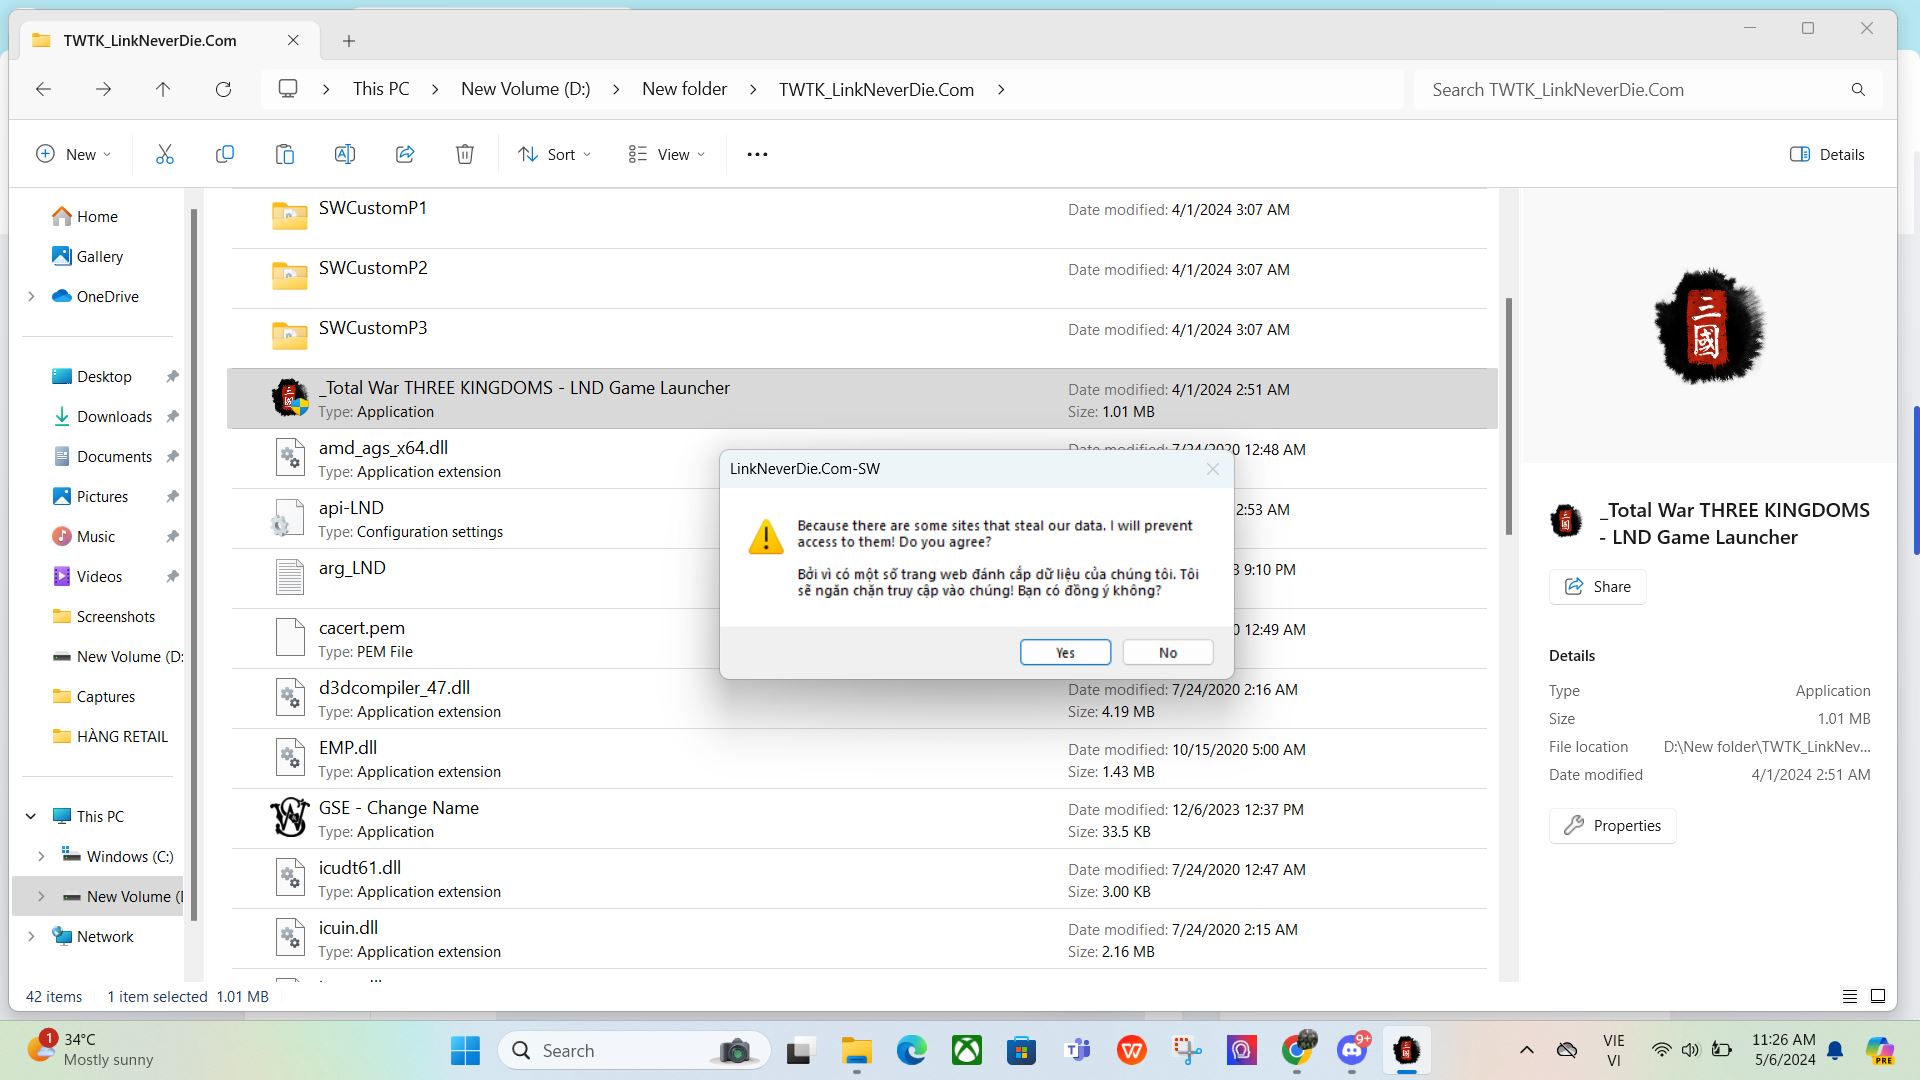1920x1080 pixels.
Task: Select the d3dcompiler_47.dll file
Action: tap(860, 698)
